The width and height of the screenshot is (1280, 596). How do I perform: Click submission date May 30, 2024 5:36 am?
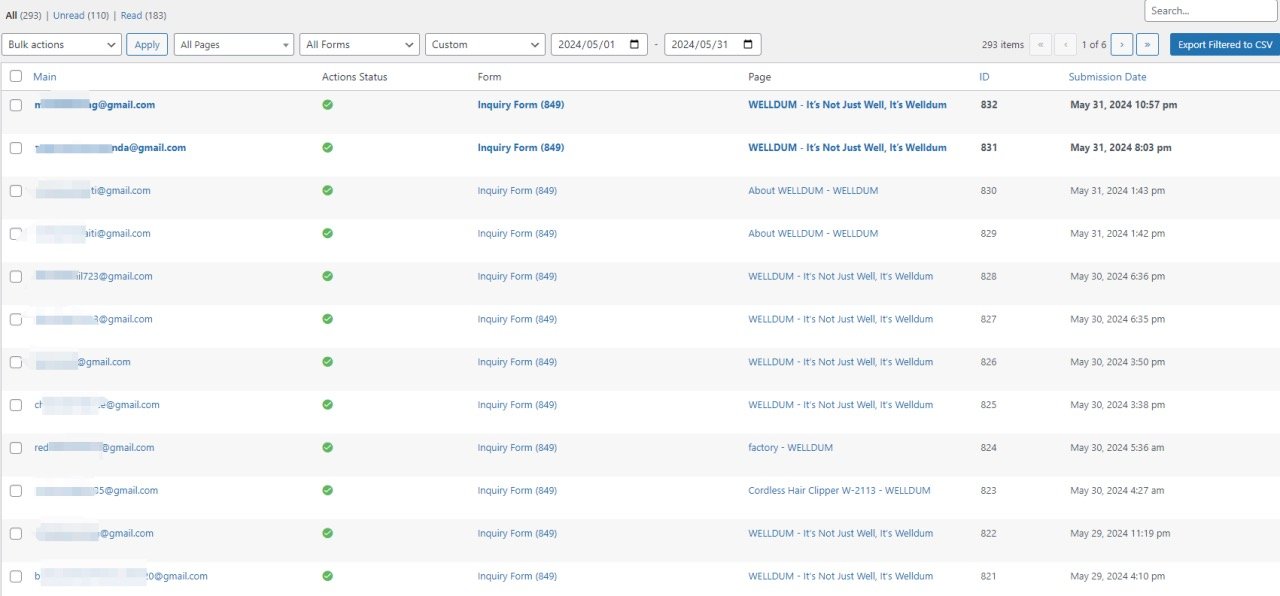point(1117,448)
